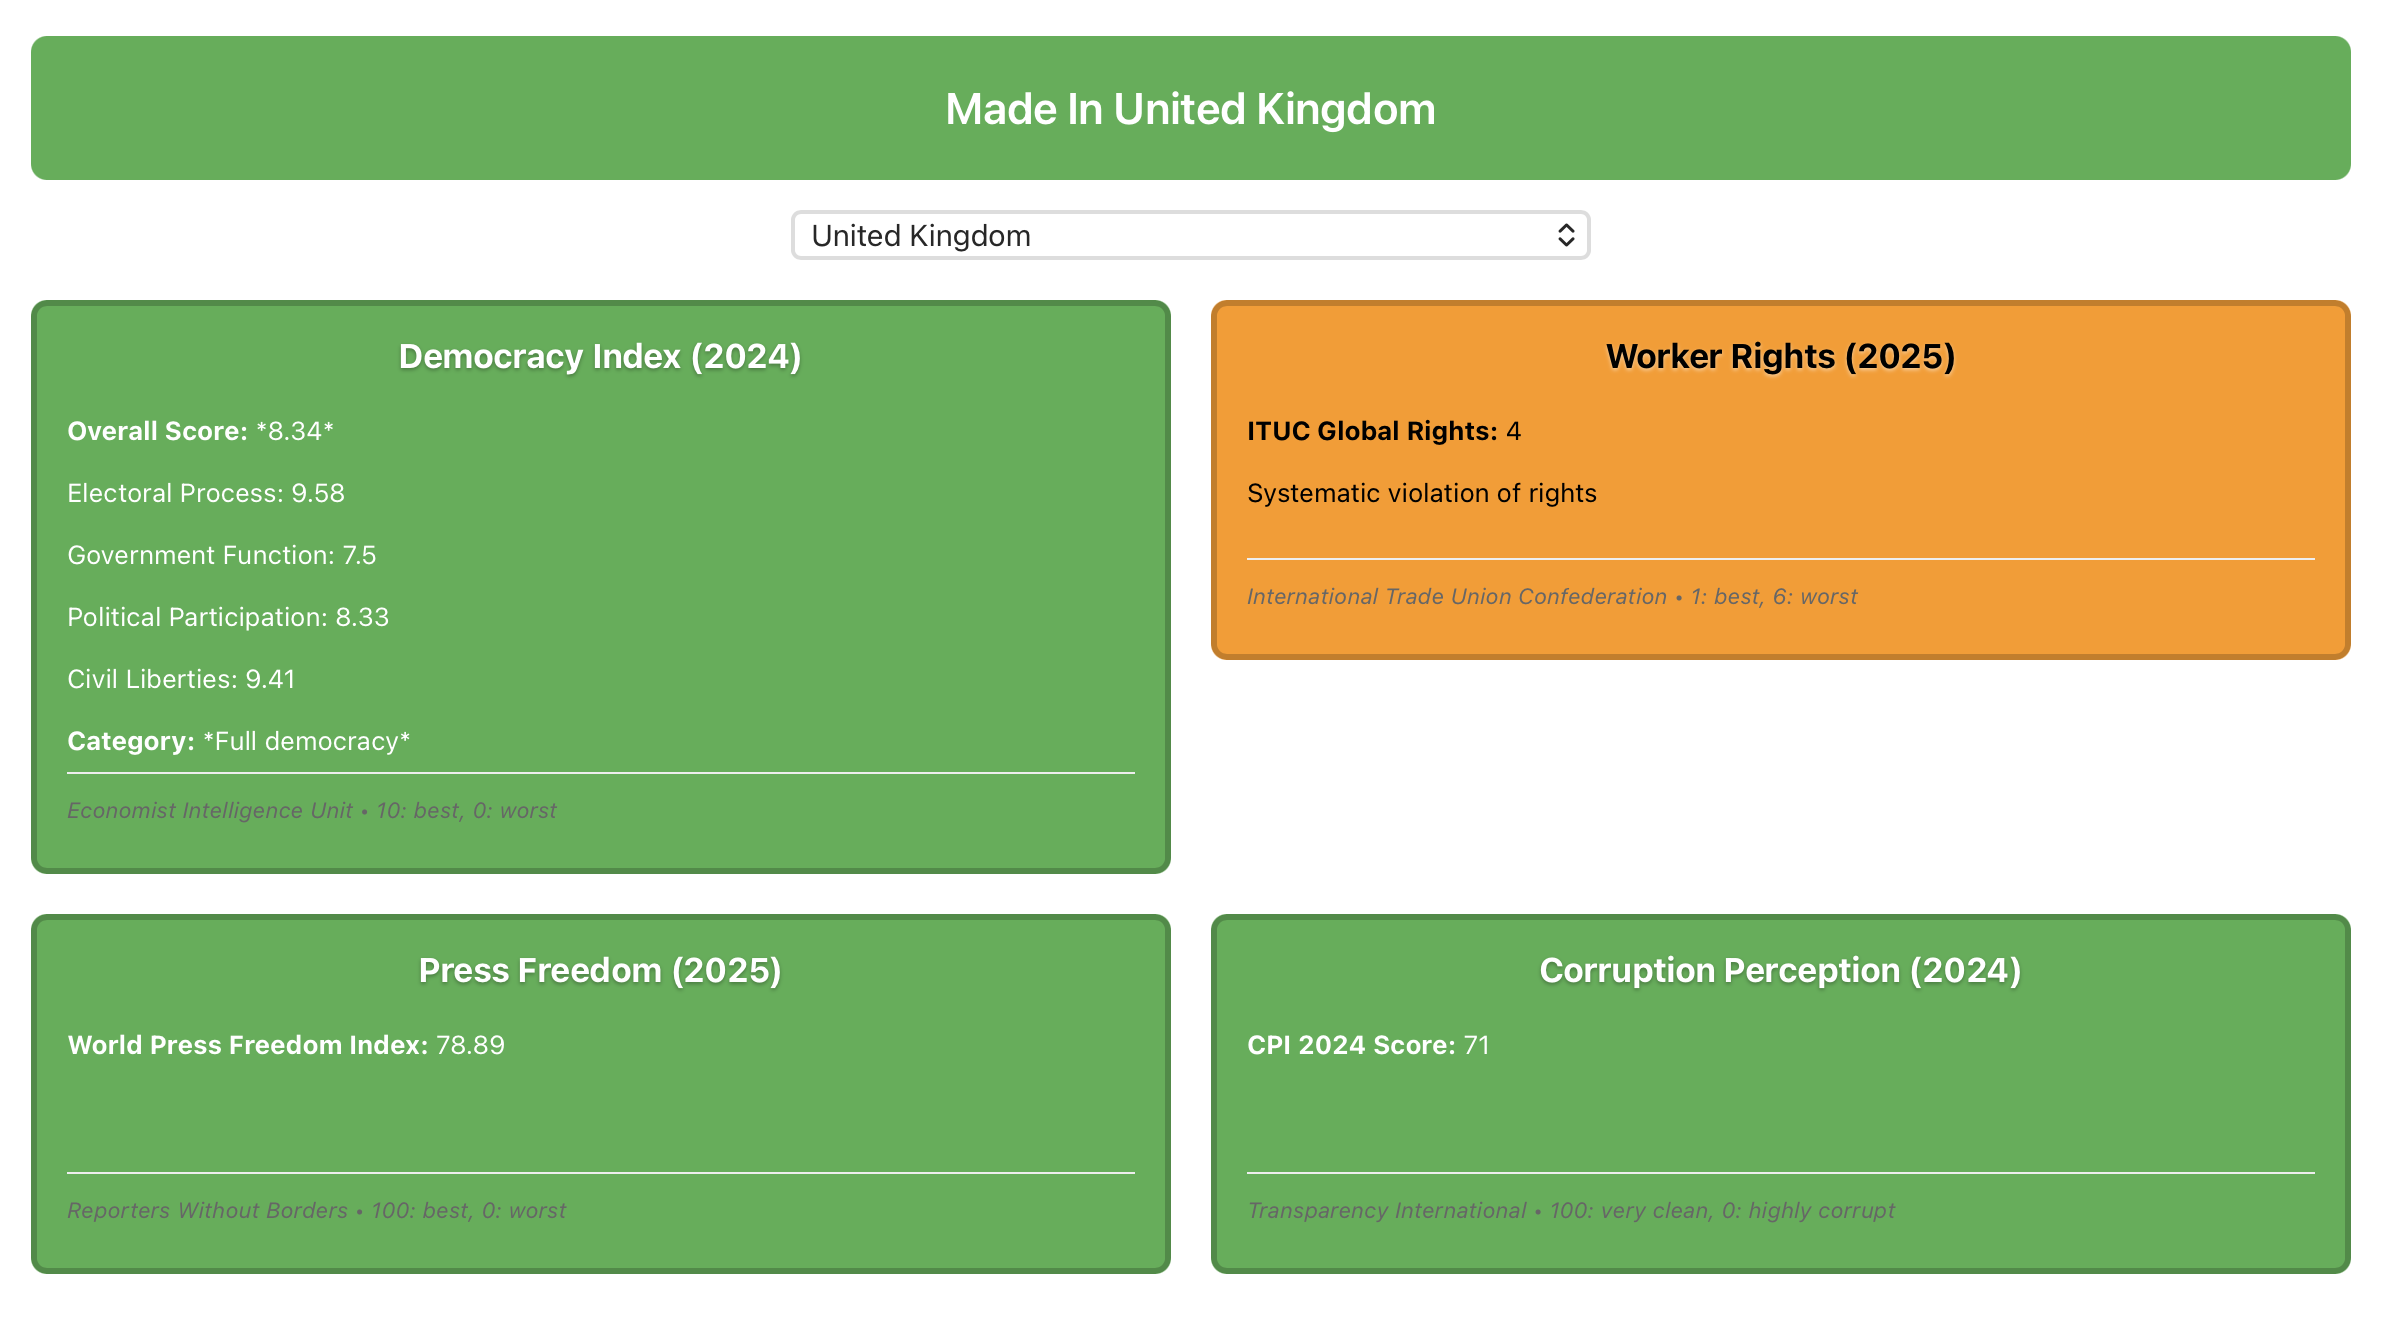The width and height of the screenshot is (2382, 1322).
Task: Click the Overall Score 8.34 line
Action: pos(200,431)
